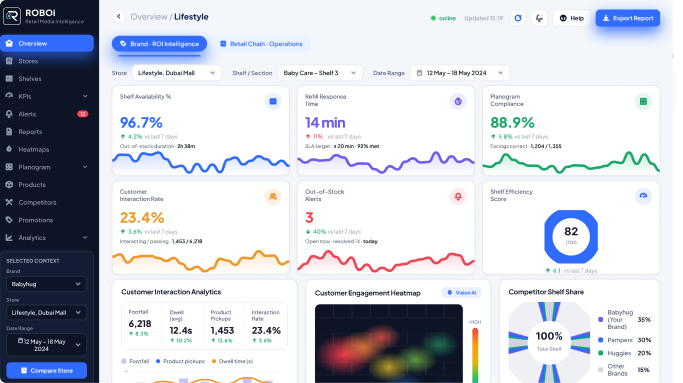The image size is (683, 383).
Task: Click the Shelf Availability card icon
Action: [273, 102]
